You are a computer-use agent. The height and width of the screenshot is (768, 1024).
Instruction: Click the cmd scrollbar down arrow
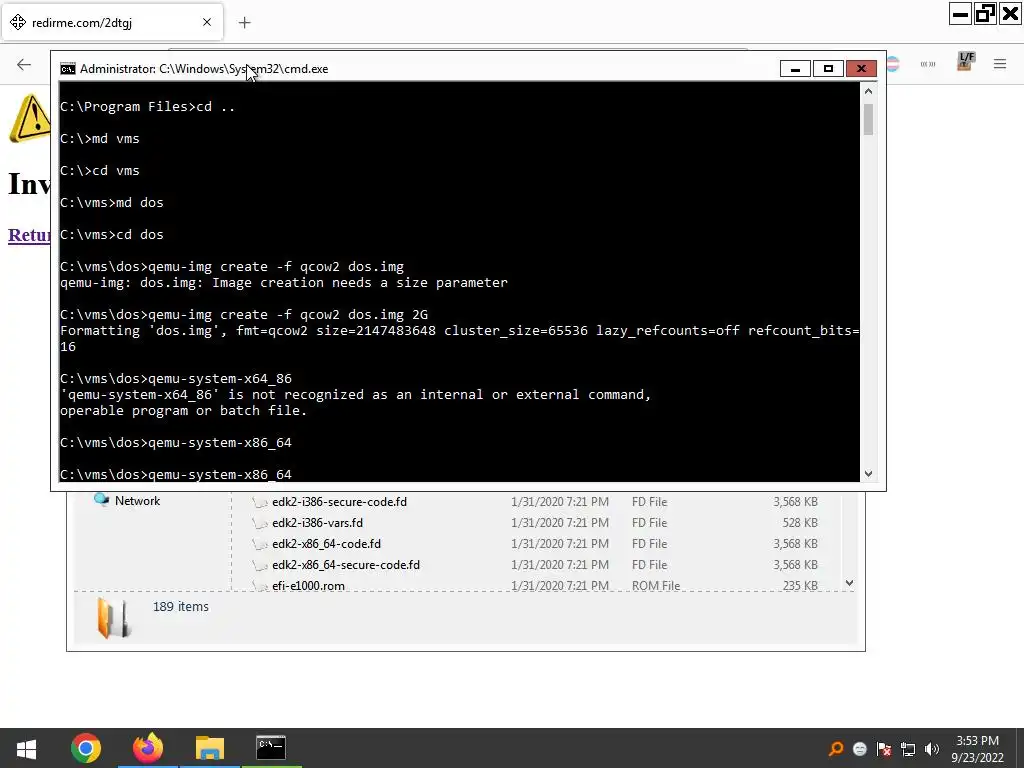coord(869,473)
